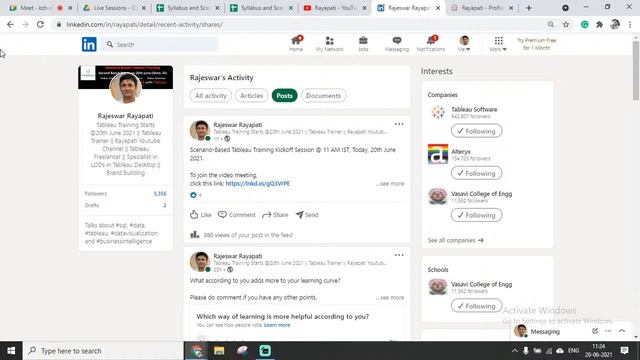Open a new browser tab
This screenshot has width=640, height=360.
tap(529, 8)
